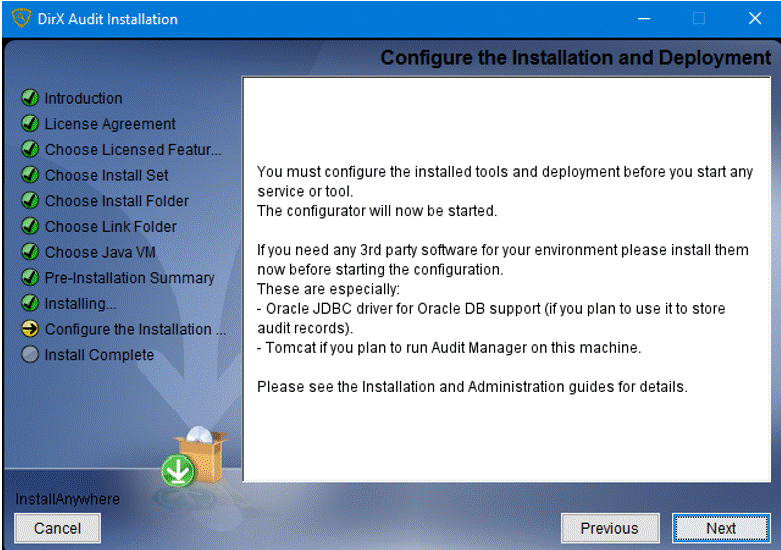Click the checkmark icon beside Choose Install Set
The height and width of the screenshot is (550, 781).
(30, 175)
